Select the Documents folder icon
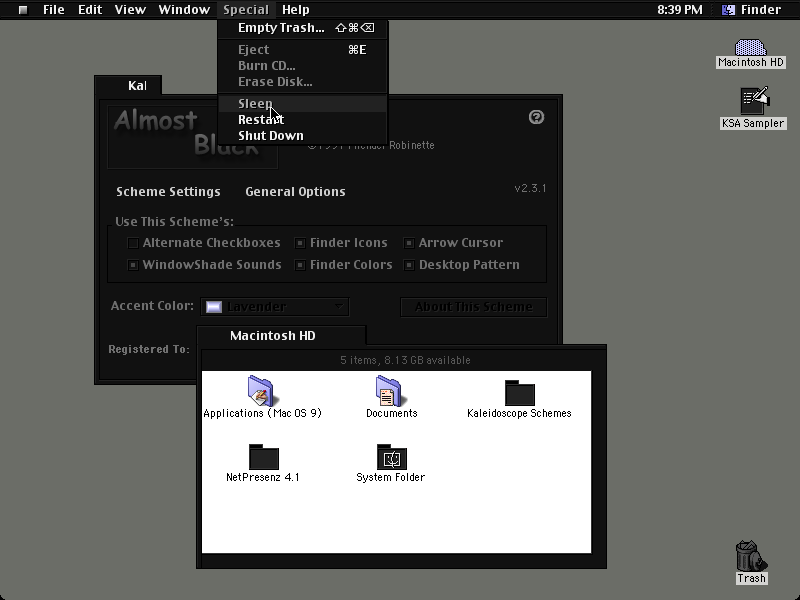Viewport: 800px width, 600px height. tap(389, 391)
